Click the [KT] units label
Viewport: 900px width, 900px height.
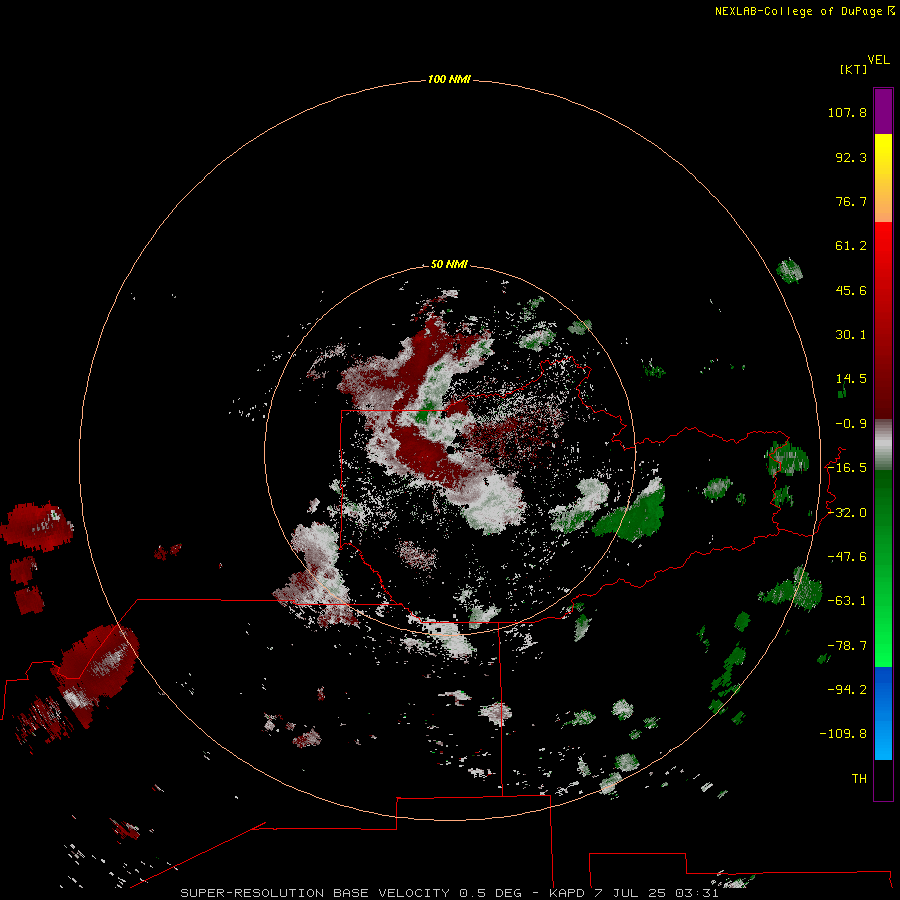tap(853, 69)
